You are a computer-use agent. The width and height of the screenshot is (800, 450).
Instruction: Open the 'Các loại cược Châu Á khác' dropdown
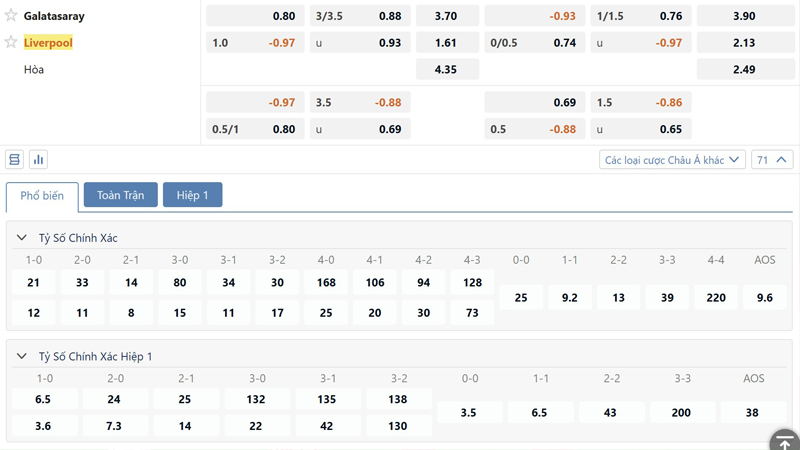[x=672, y=160]
